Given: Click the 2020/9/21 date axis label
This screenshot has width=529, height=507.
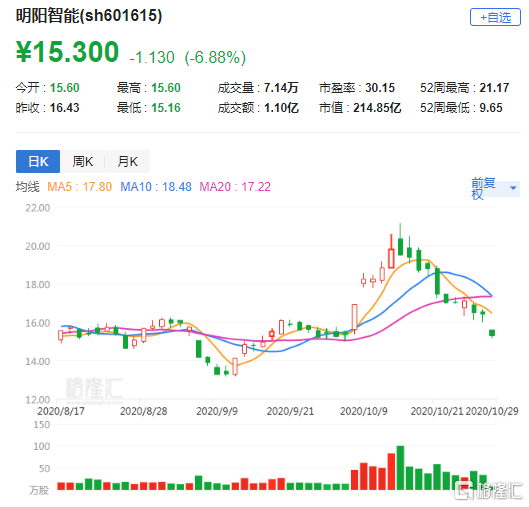Looking at the screenshot, I should [x=290, y=411].
